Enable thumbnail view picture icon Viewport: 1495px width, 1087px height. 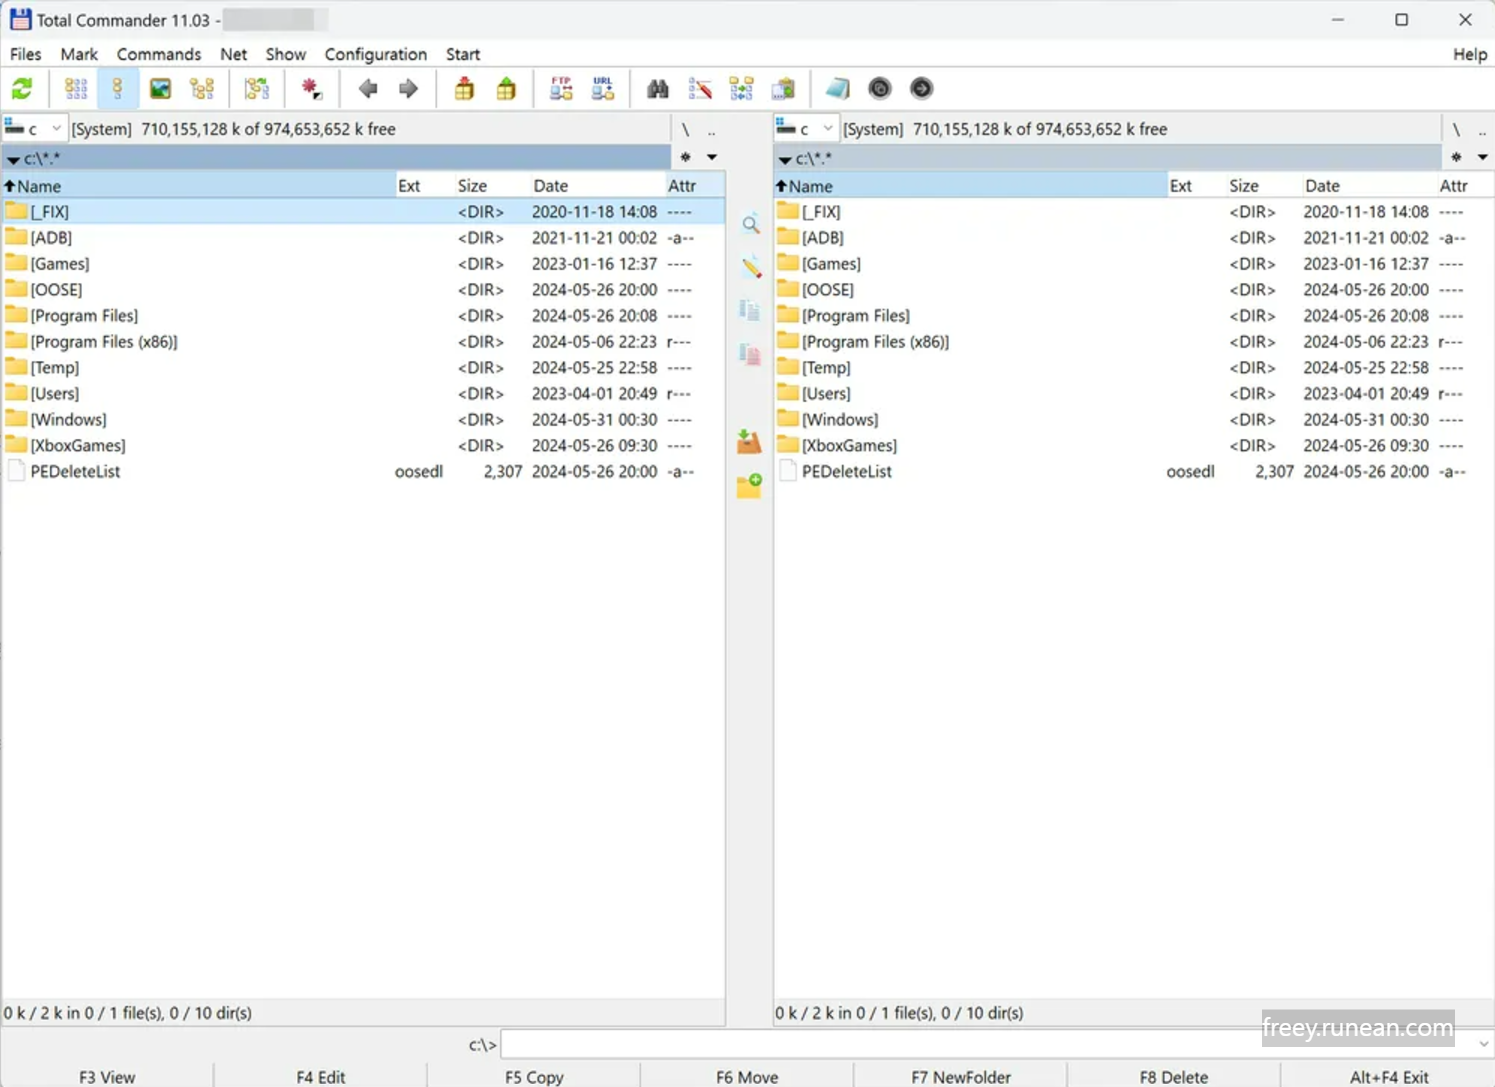(160, 89)
